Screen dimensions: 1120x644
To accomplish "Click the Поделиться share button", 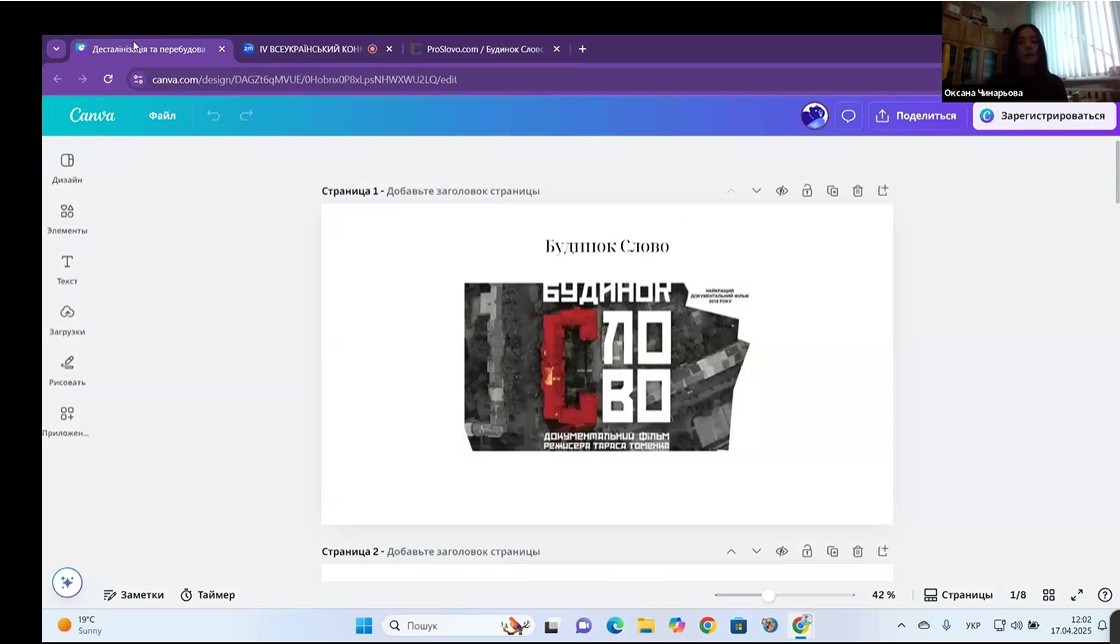I will pos(916,116).
